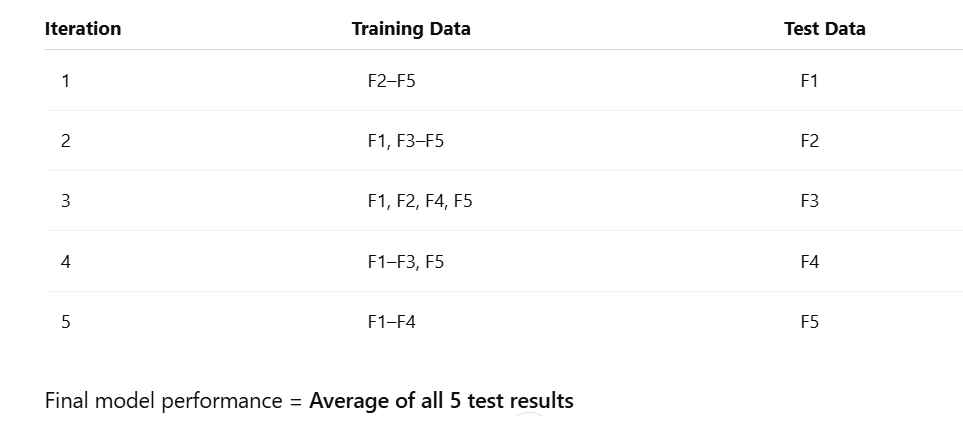Viewport: 963px width, 432px height.
Task: Select the F2 test data cell
Action: point(809,141)
